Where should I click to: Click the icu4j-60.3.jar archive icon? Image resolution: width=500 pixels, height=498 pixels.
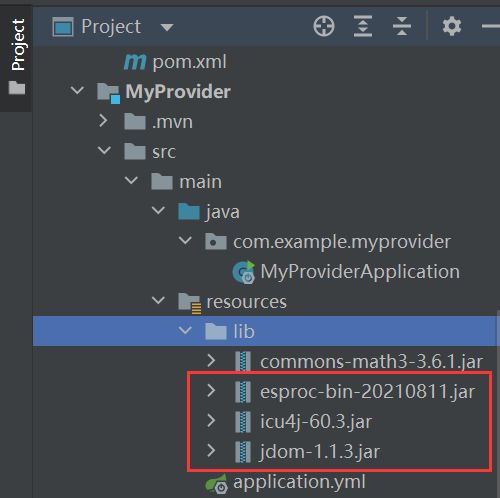pyautogui.click(x=243, y=421)
